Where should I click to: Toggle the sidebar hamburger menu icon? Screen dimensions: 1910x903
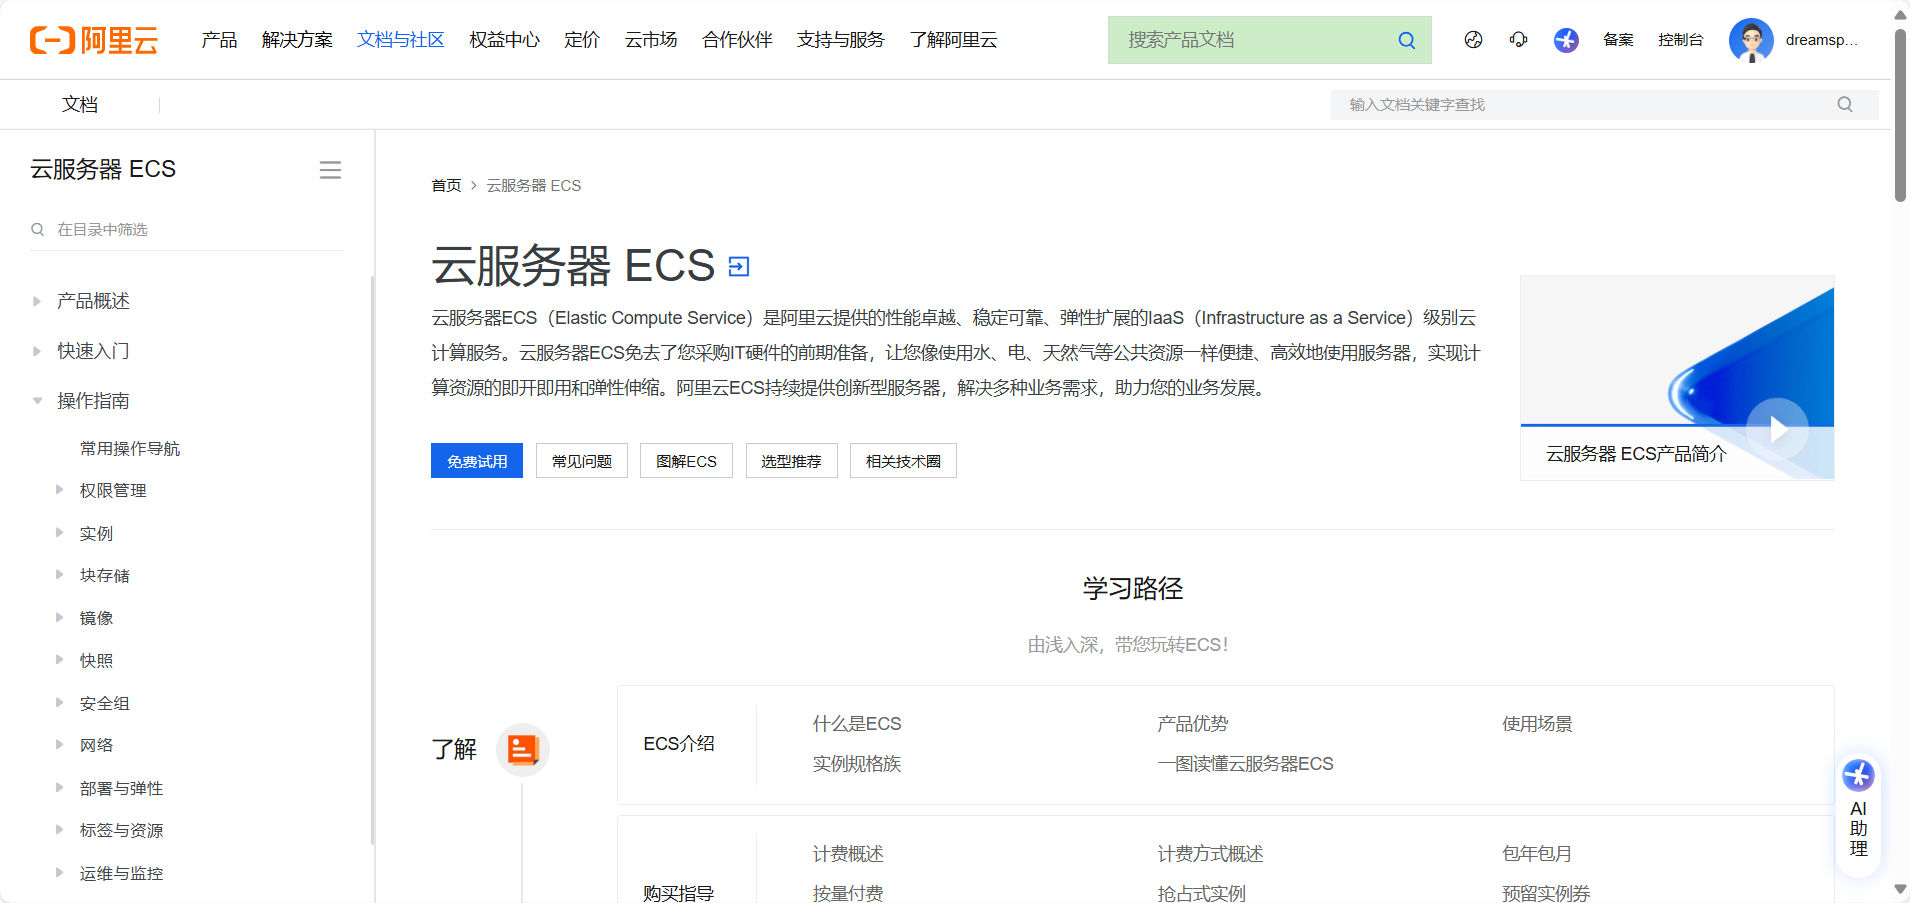coord(330,170)
